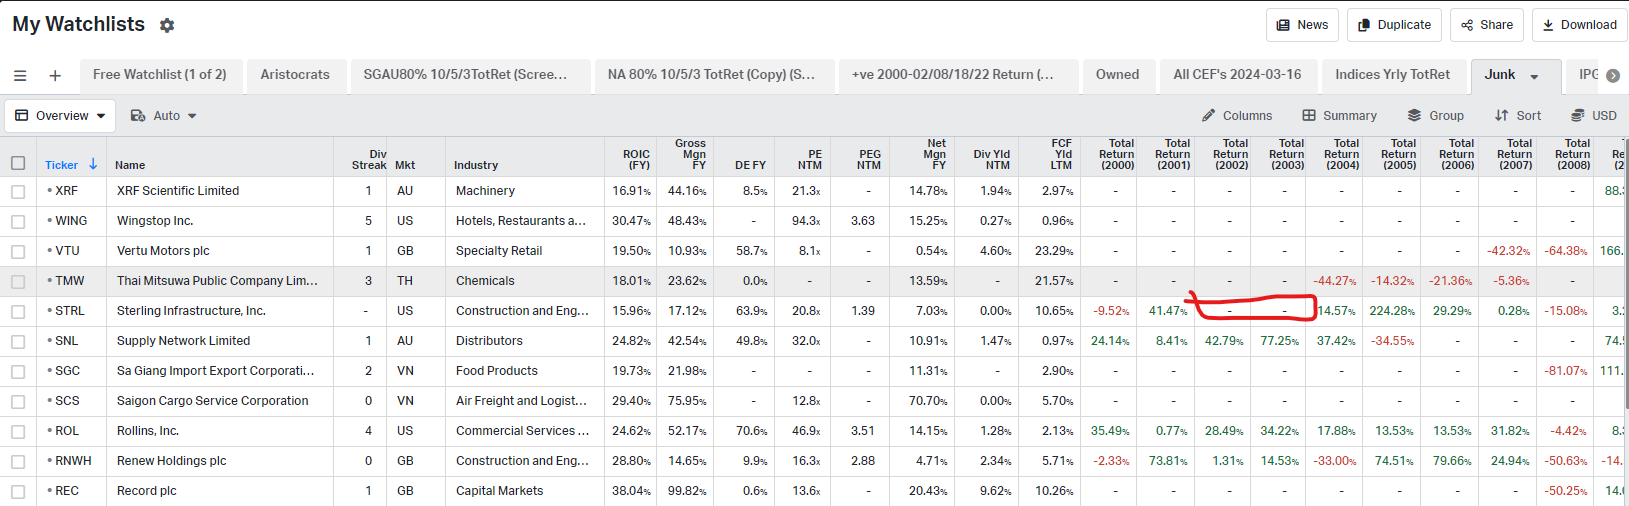This screenshot has height=506, width=1629.
Task: Change currency from USD
Action: tap(1593, 116)
